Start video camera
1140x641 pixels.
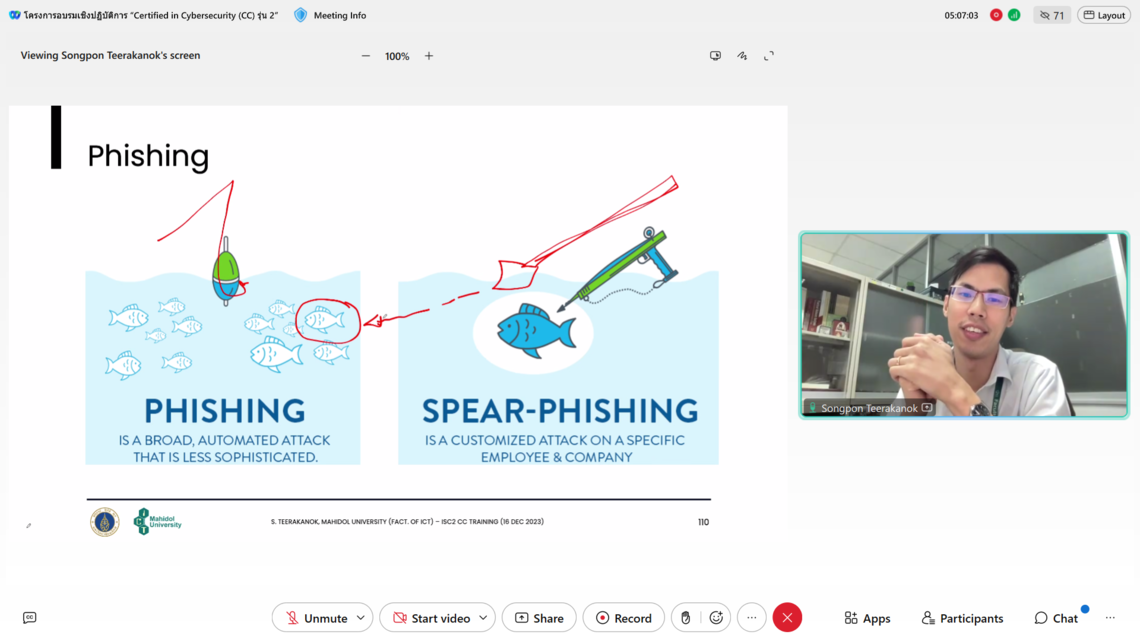(430, 618)
